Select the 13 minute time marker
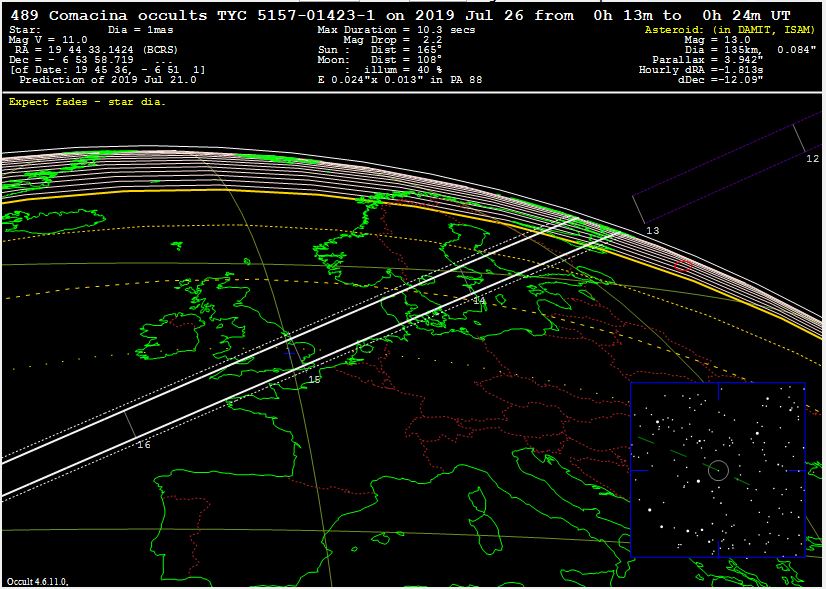Image resolution: width=826 pixels, height=589 pixels. 652,231
